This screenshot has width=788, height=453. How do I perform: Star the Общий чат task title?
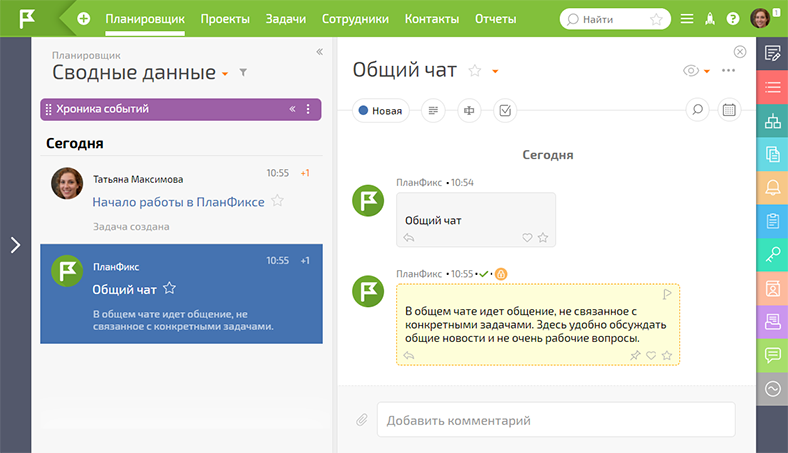click(474, 71)
